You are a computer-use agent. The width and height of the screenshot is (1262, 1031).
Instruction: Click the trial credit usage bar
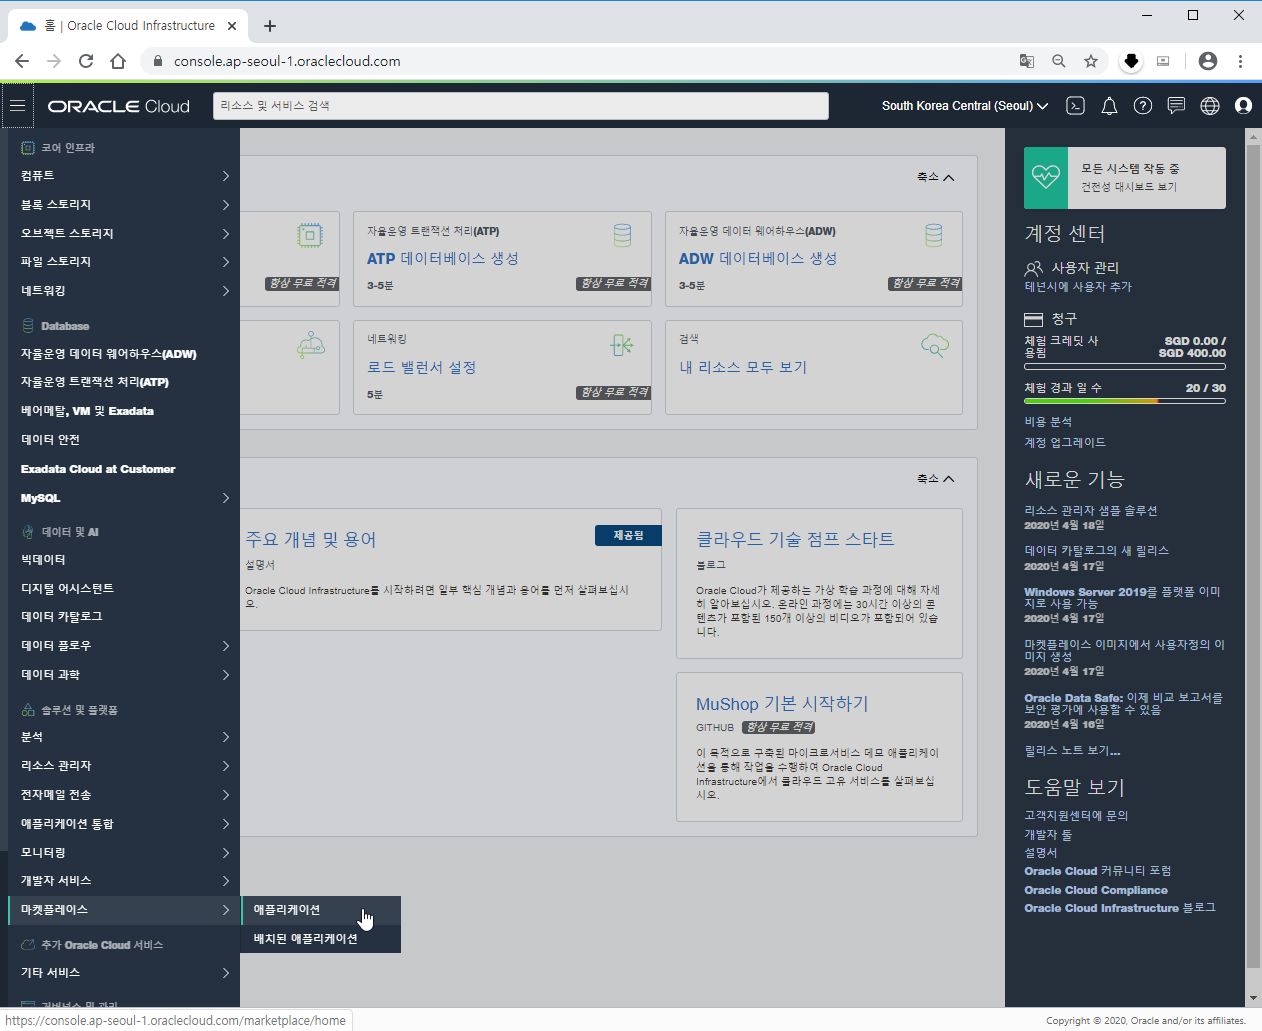point(1125,367)
